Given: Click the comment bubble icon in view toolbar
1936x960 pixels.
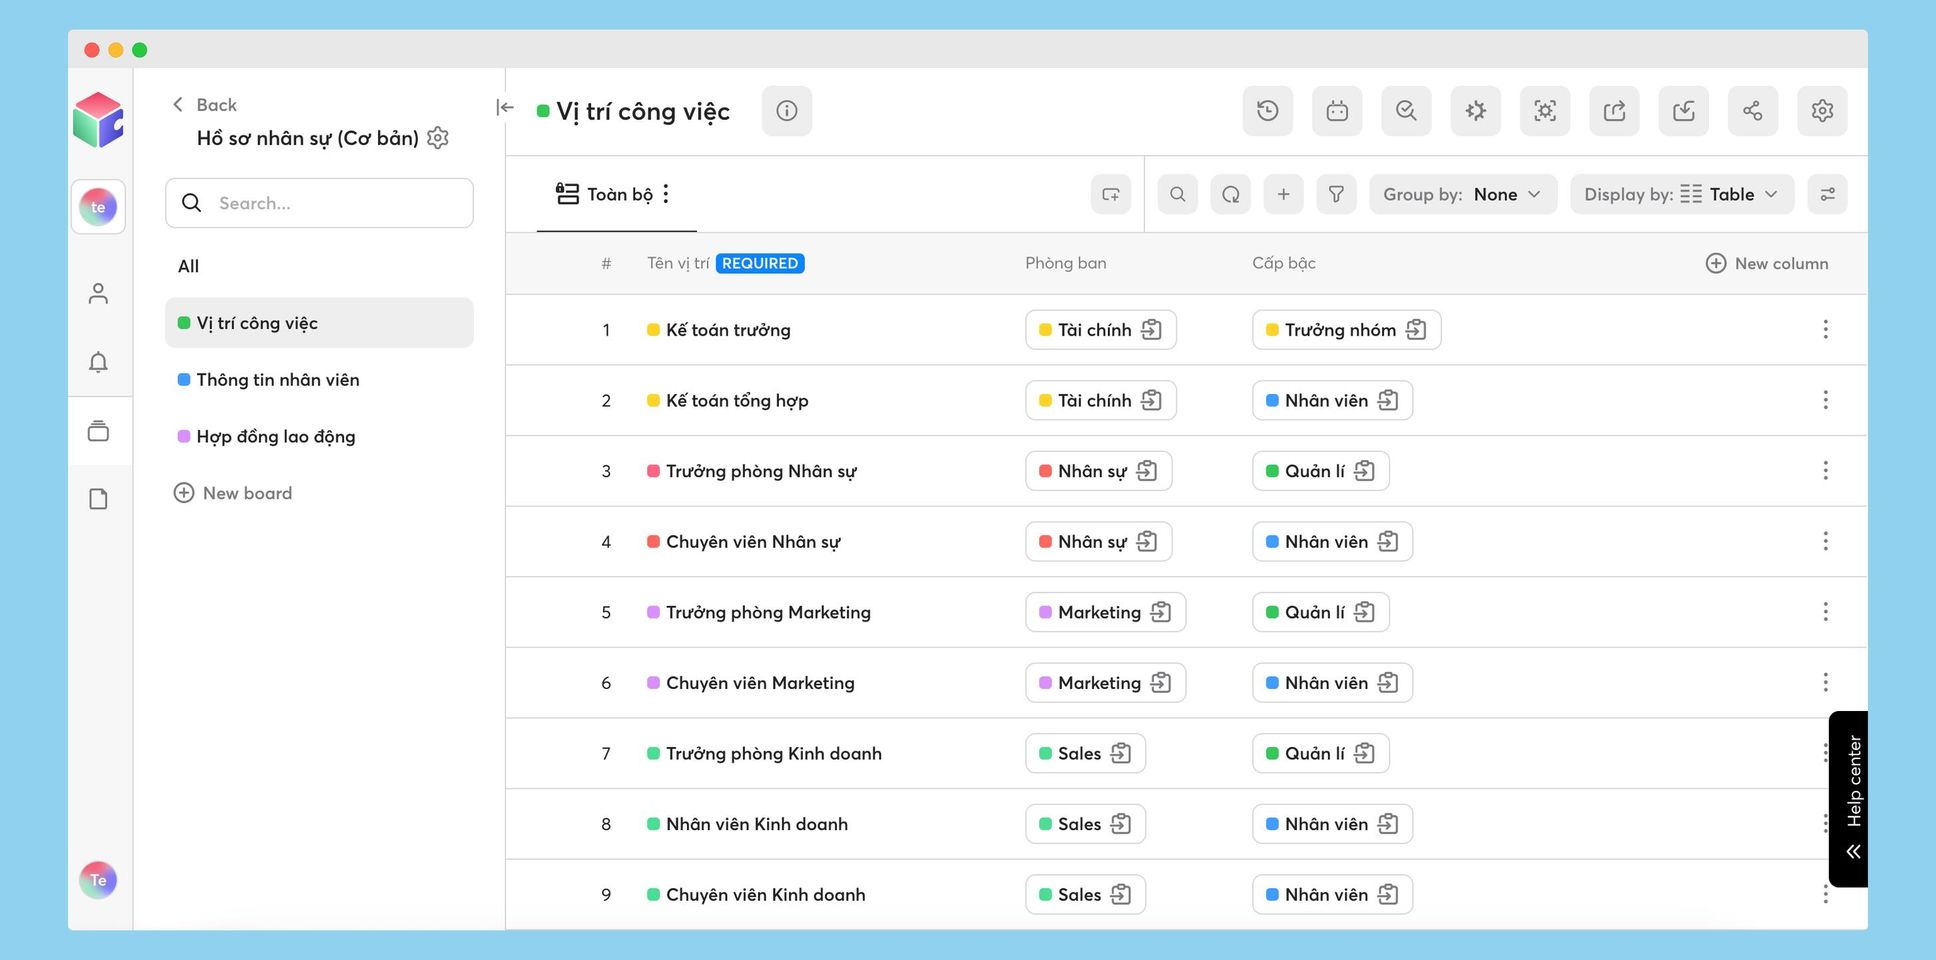Looking at the screenshot, I should [x=1231, y=194].
